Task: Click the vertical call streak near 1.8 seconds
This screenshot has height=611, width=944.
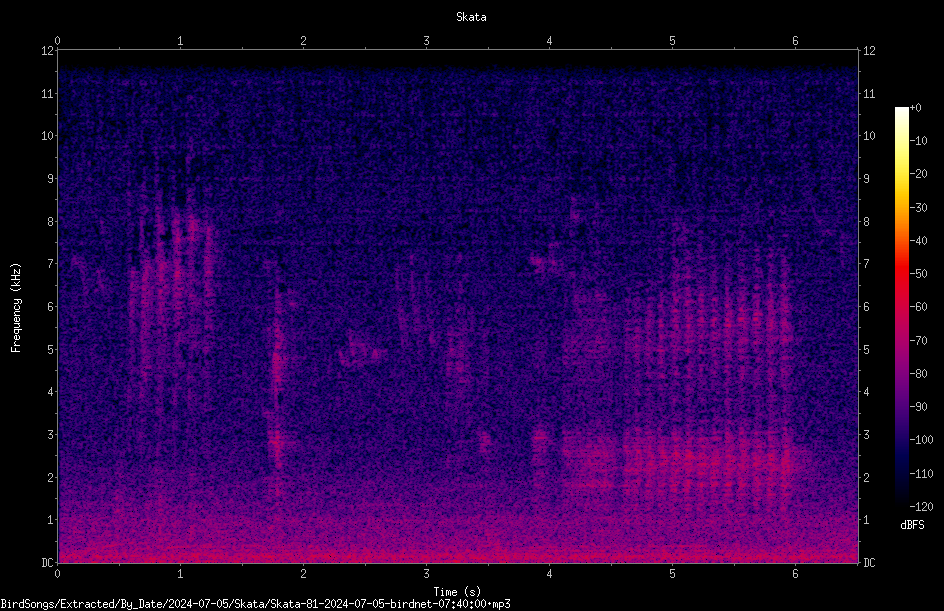Action: pyautogui.click(x=276, y=385)
